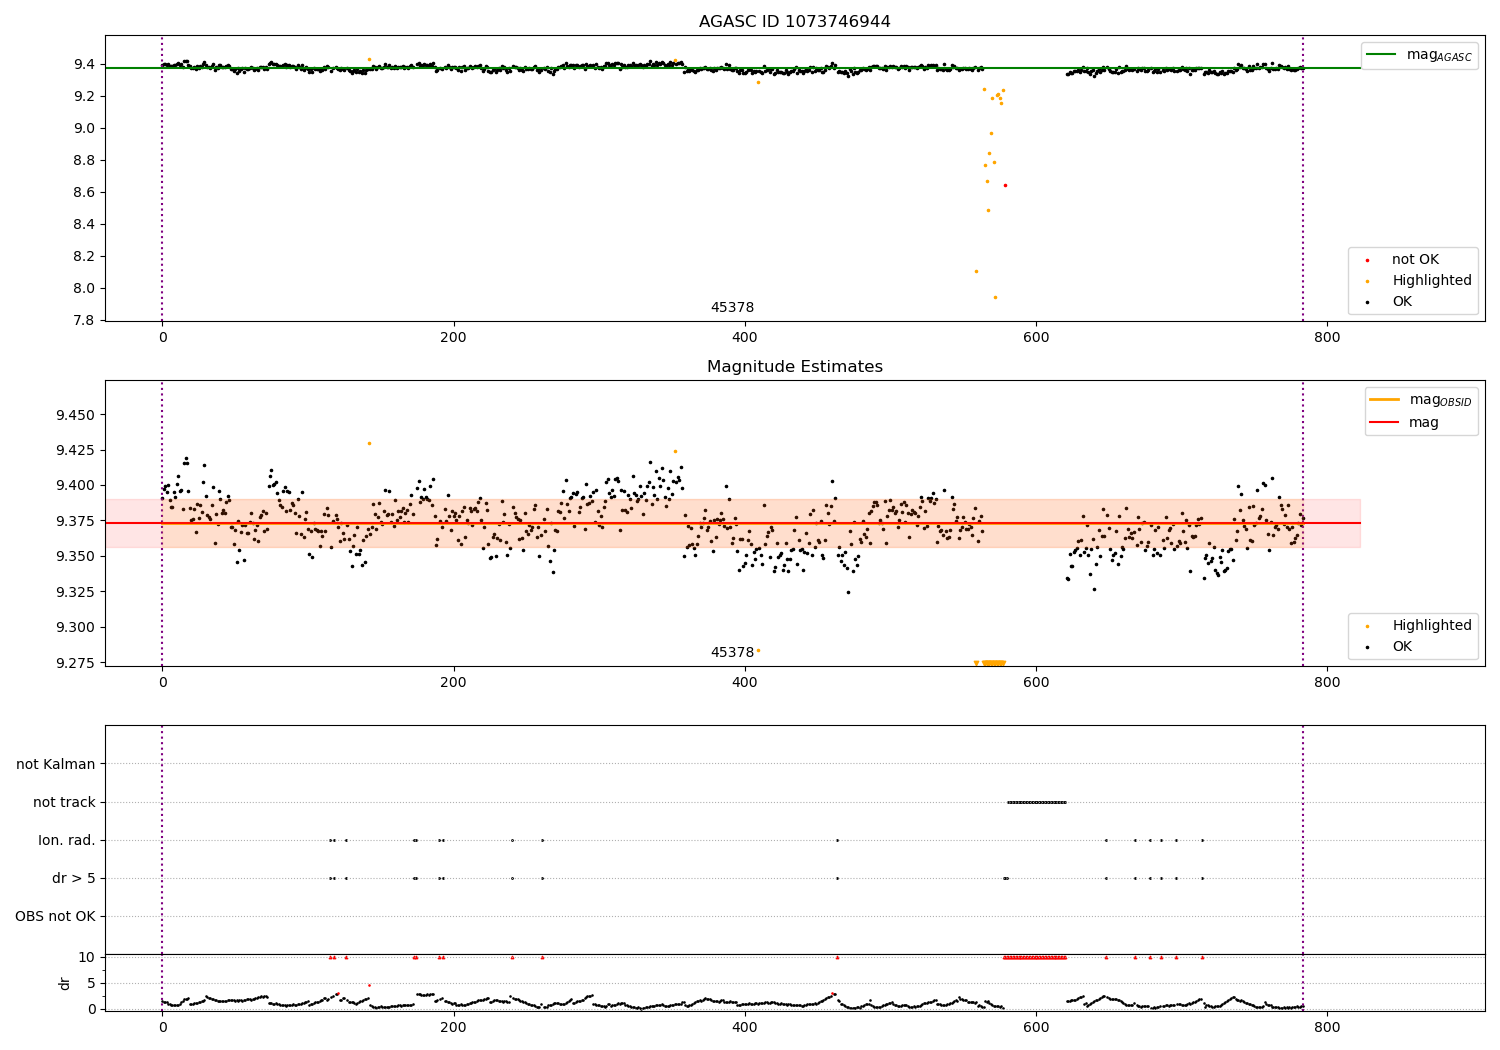The height and width of the screenshot is (1050, 1500).
Task: Click the 8.4 tick on top plot
Action: click(x=84, y=225)
